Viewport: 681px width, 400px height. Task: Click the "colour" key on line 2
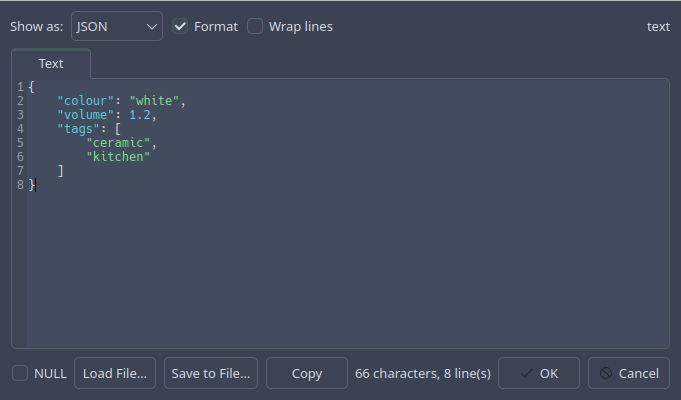(x=86, y=101)
